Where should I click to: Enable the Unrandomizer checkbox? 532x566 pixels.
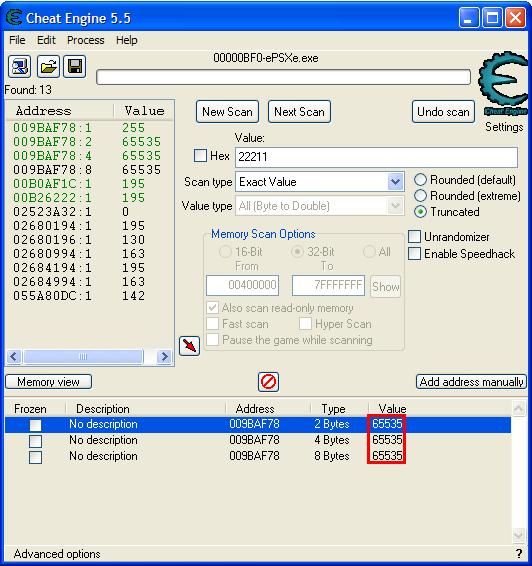414,237
